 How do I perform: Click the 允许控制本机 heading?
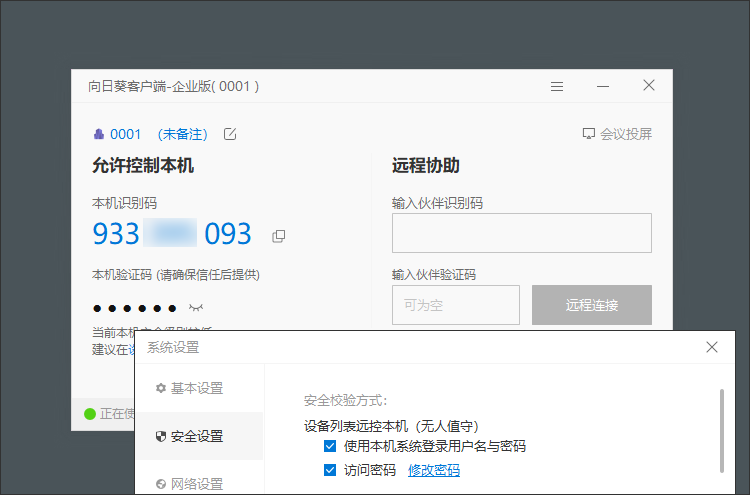[x=143, y=165]
